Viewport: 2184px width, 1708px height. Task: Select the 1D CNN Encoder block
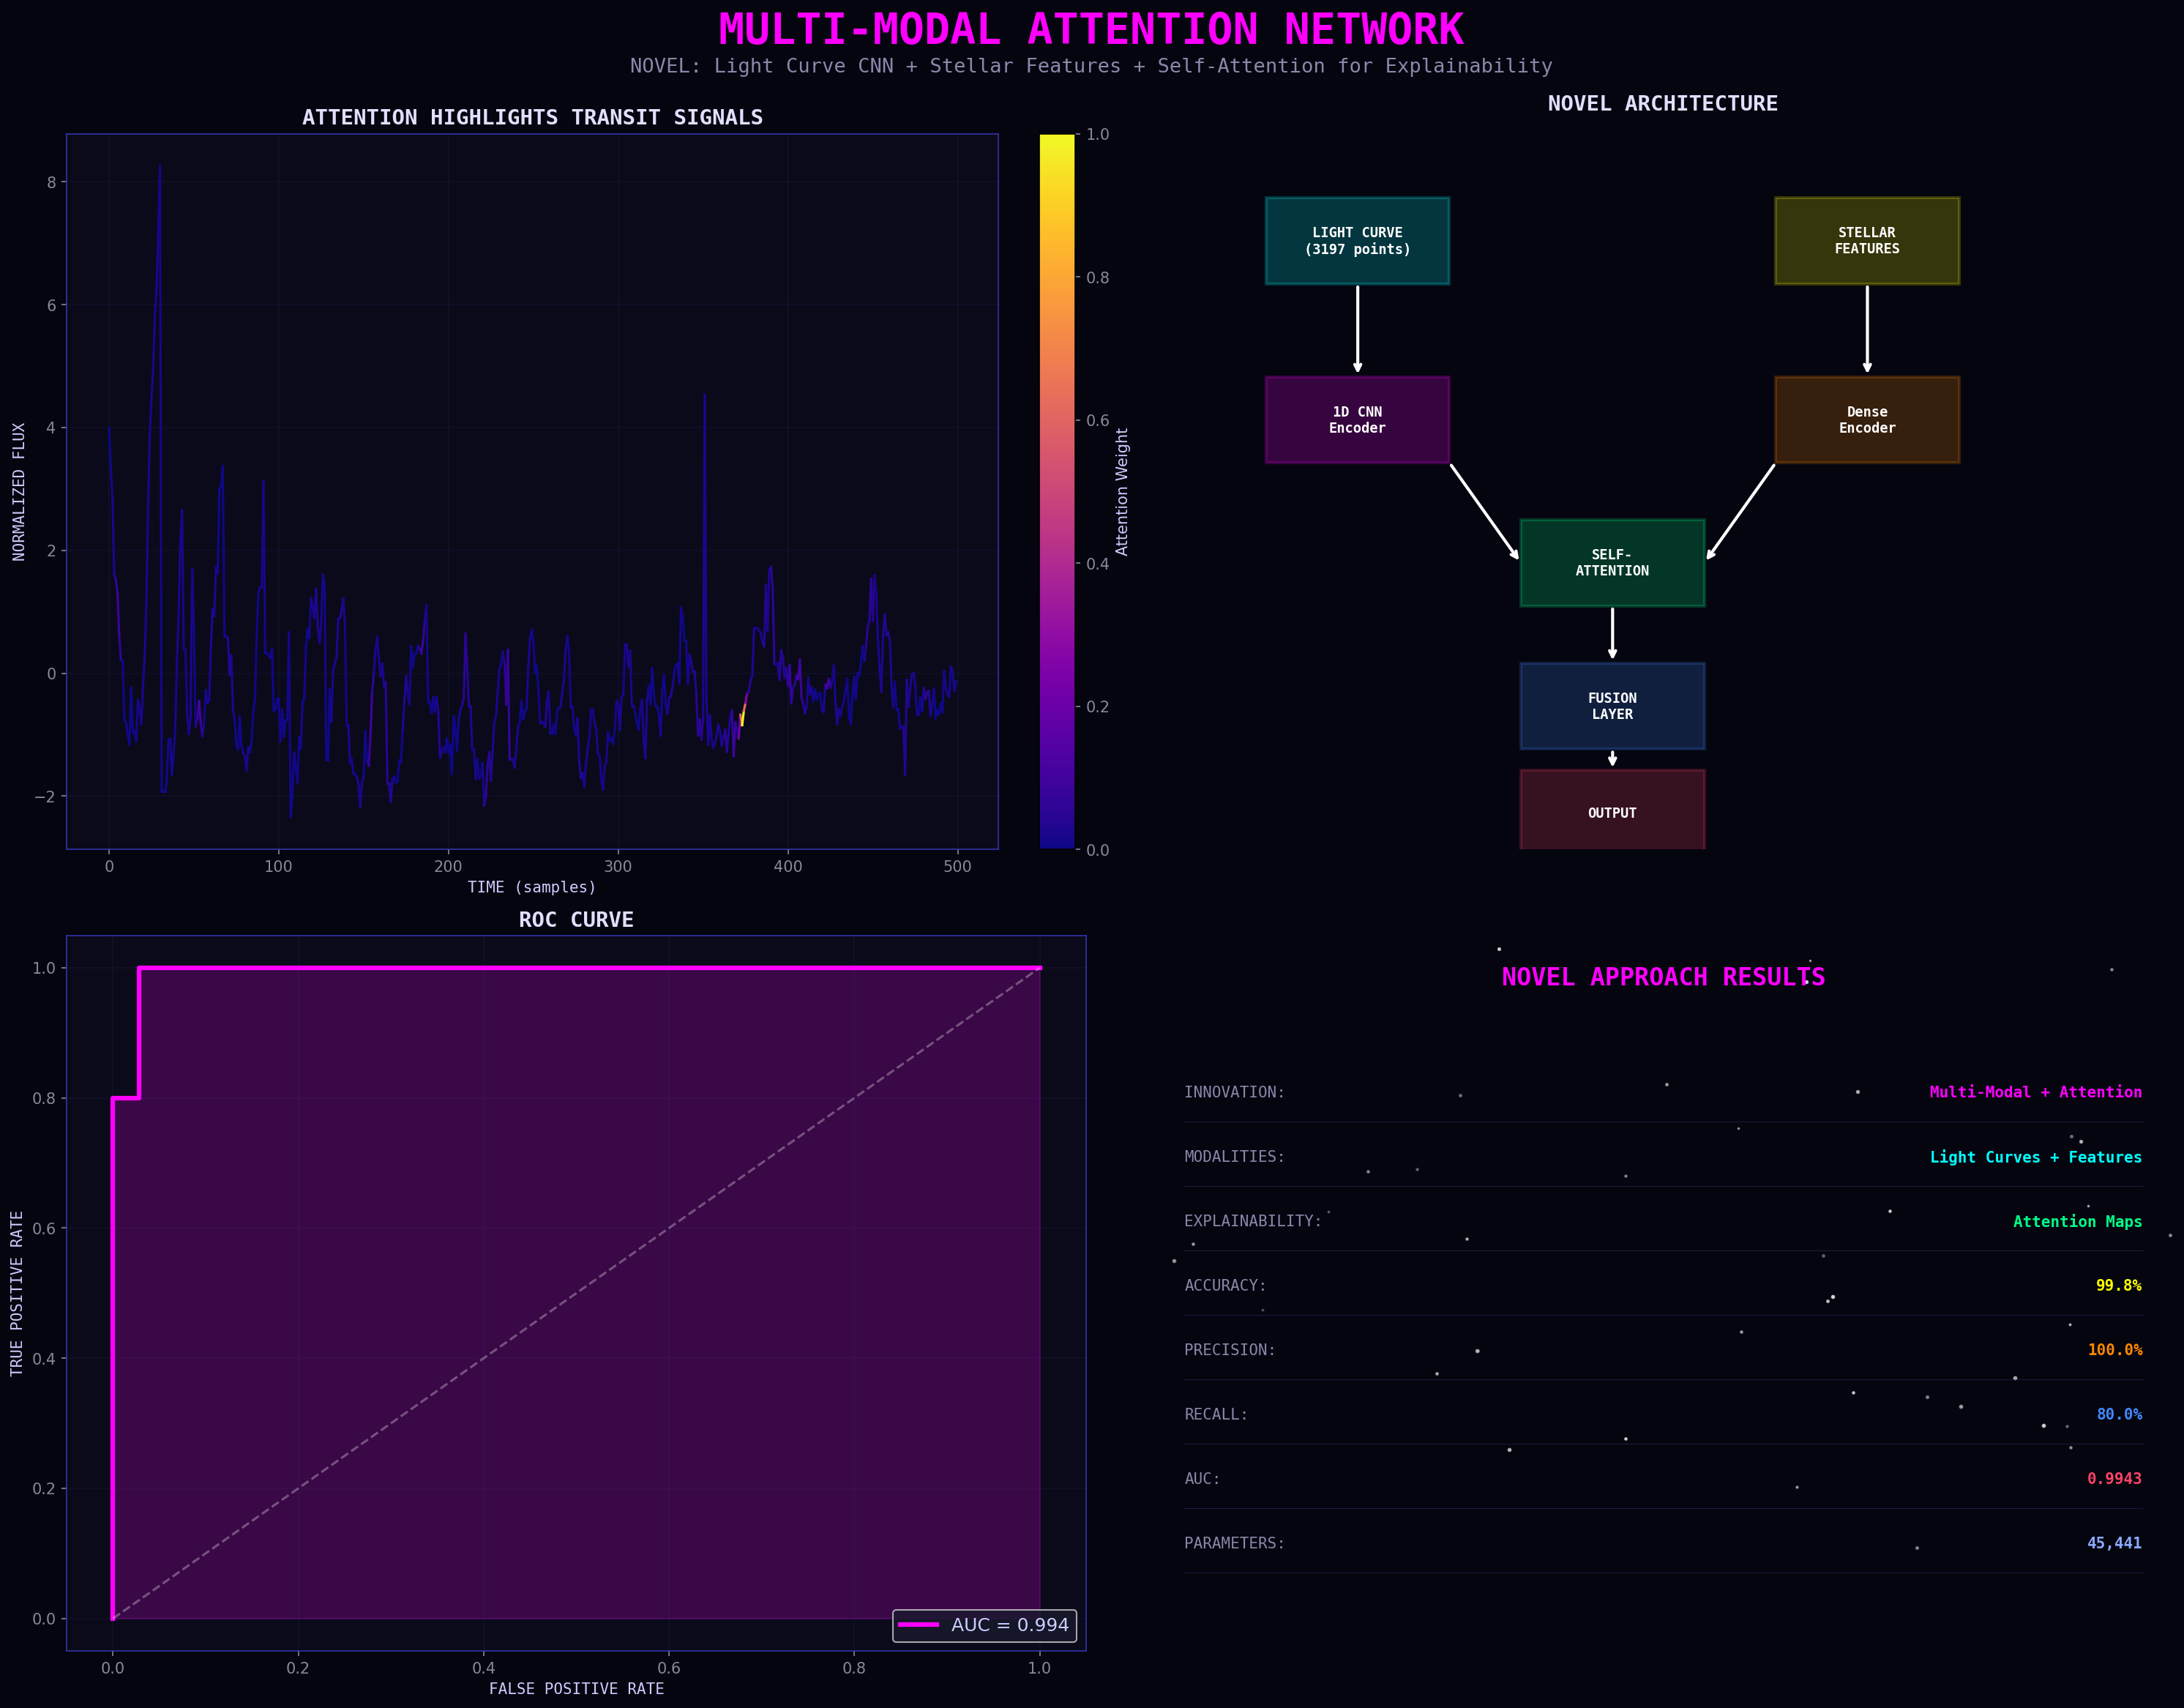[x=1357, y=420]
